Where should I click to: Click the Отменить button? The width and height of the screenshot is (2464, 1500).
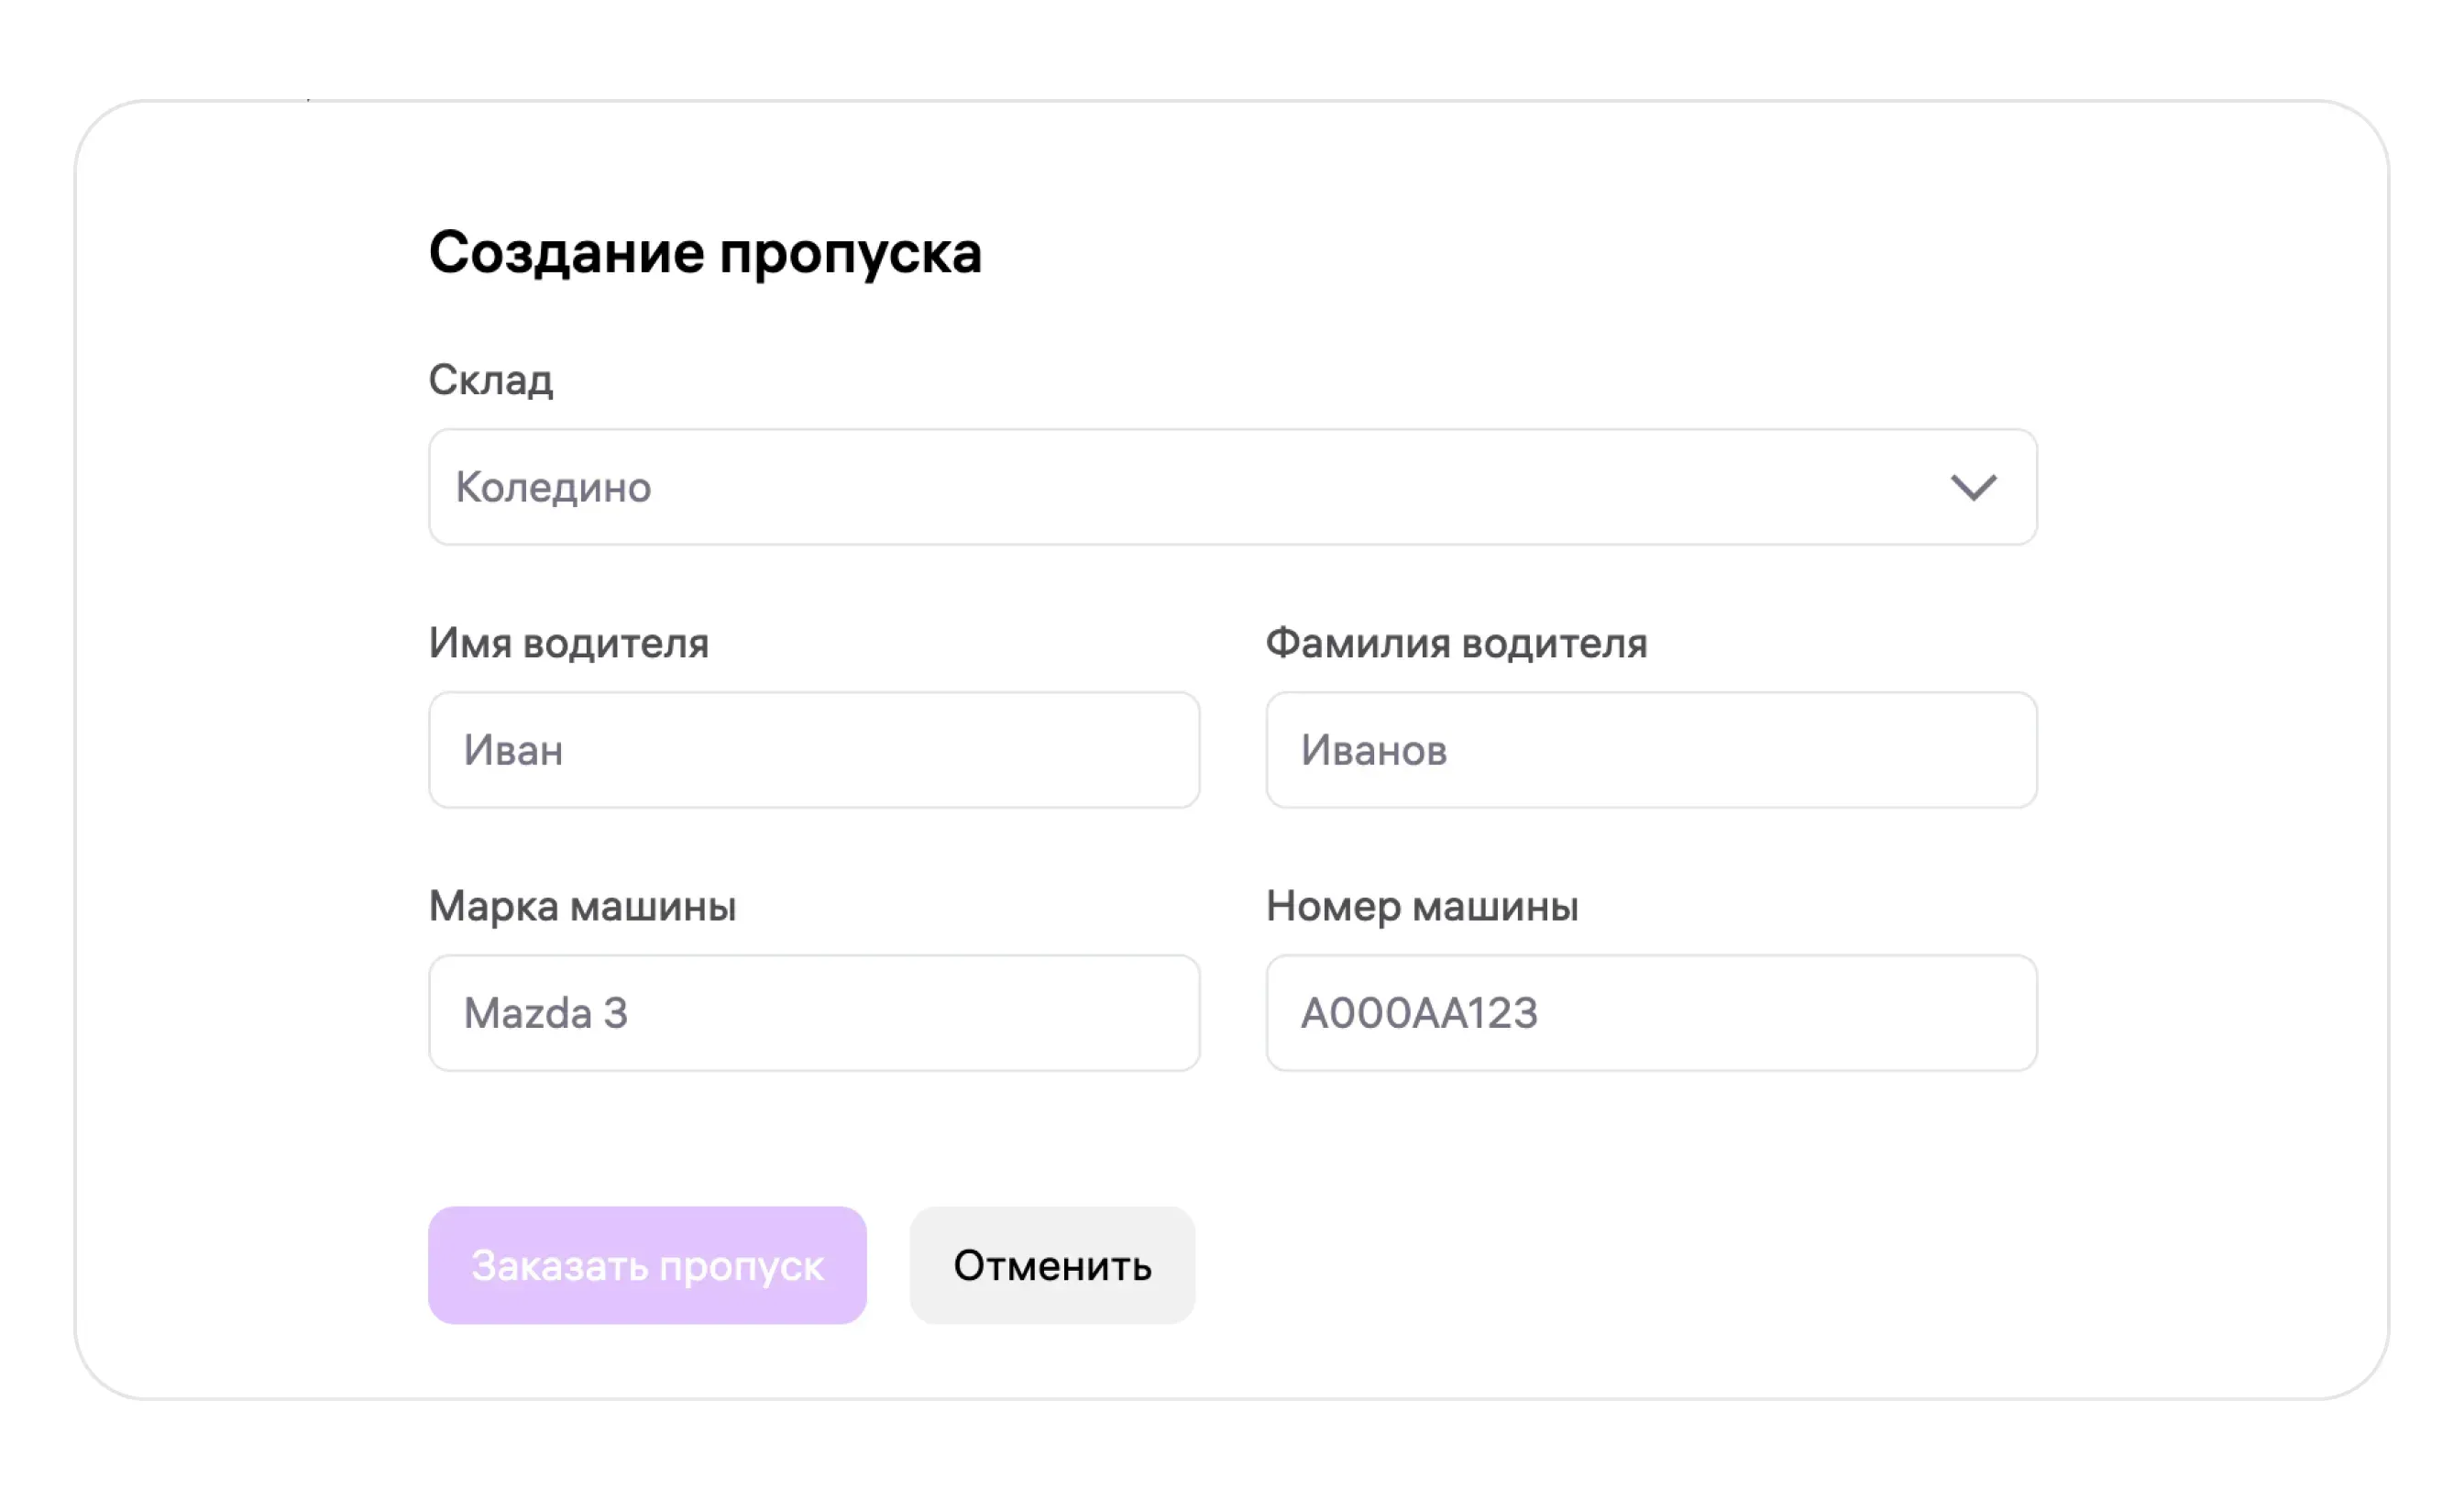(1052, 1266)
